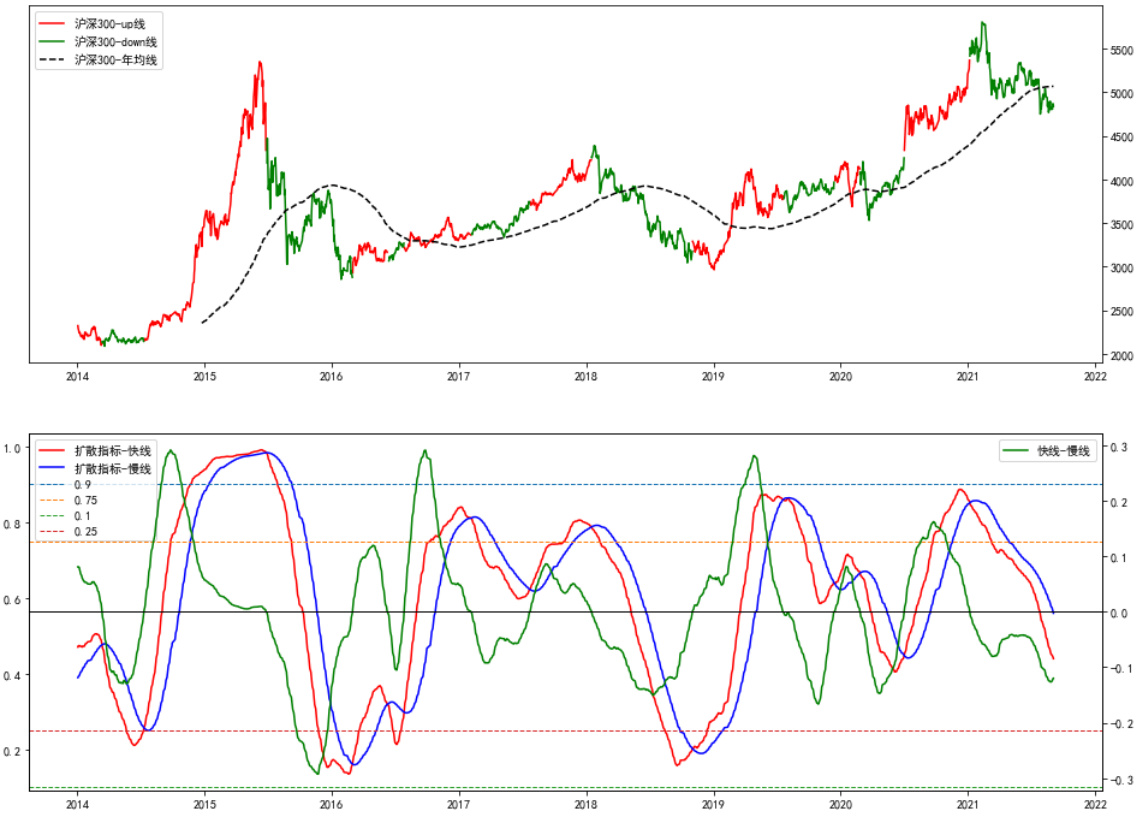Viewport: 1140px width, 816px height.
Task: Select the −0.1 difference axis label
Action: [x=1121, y=668]
